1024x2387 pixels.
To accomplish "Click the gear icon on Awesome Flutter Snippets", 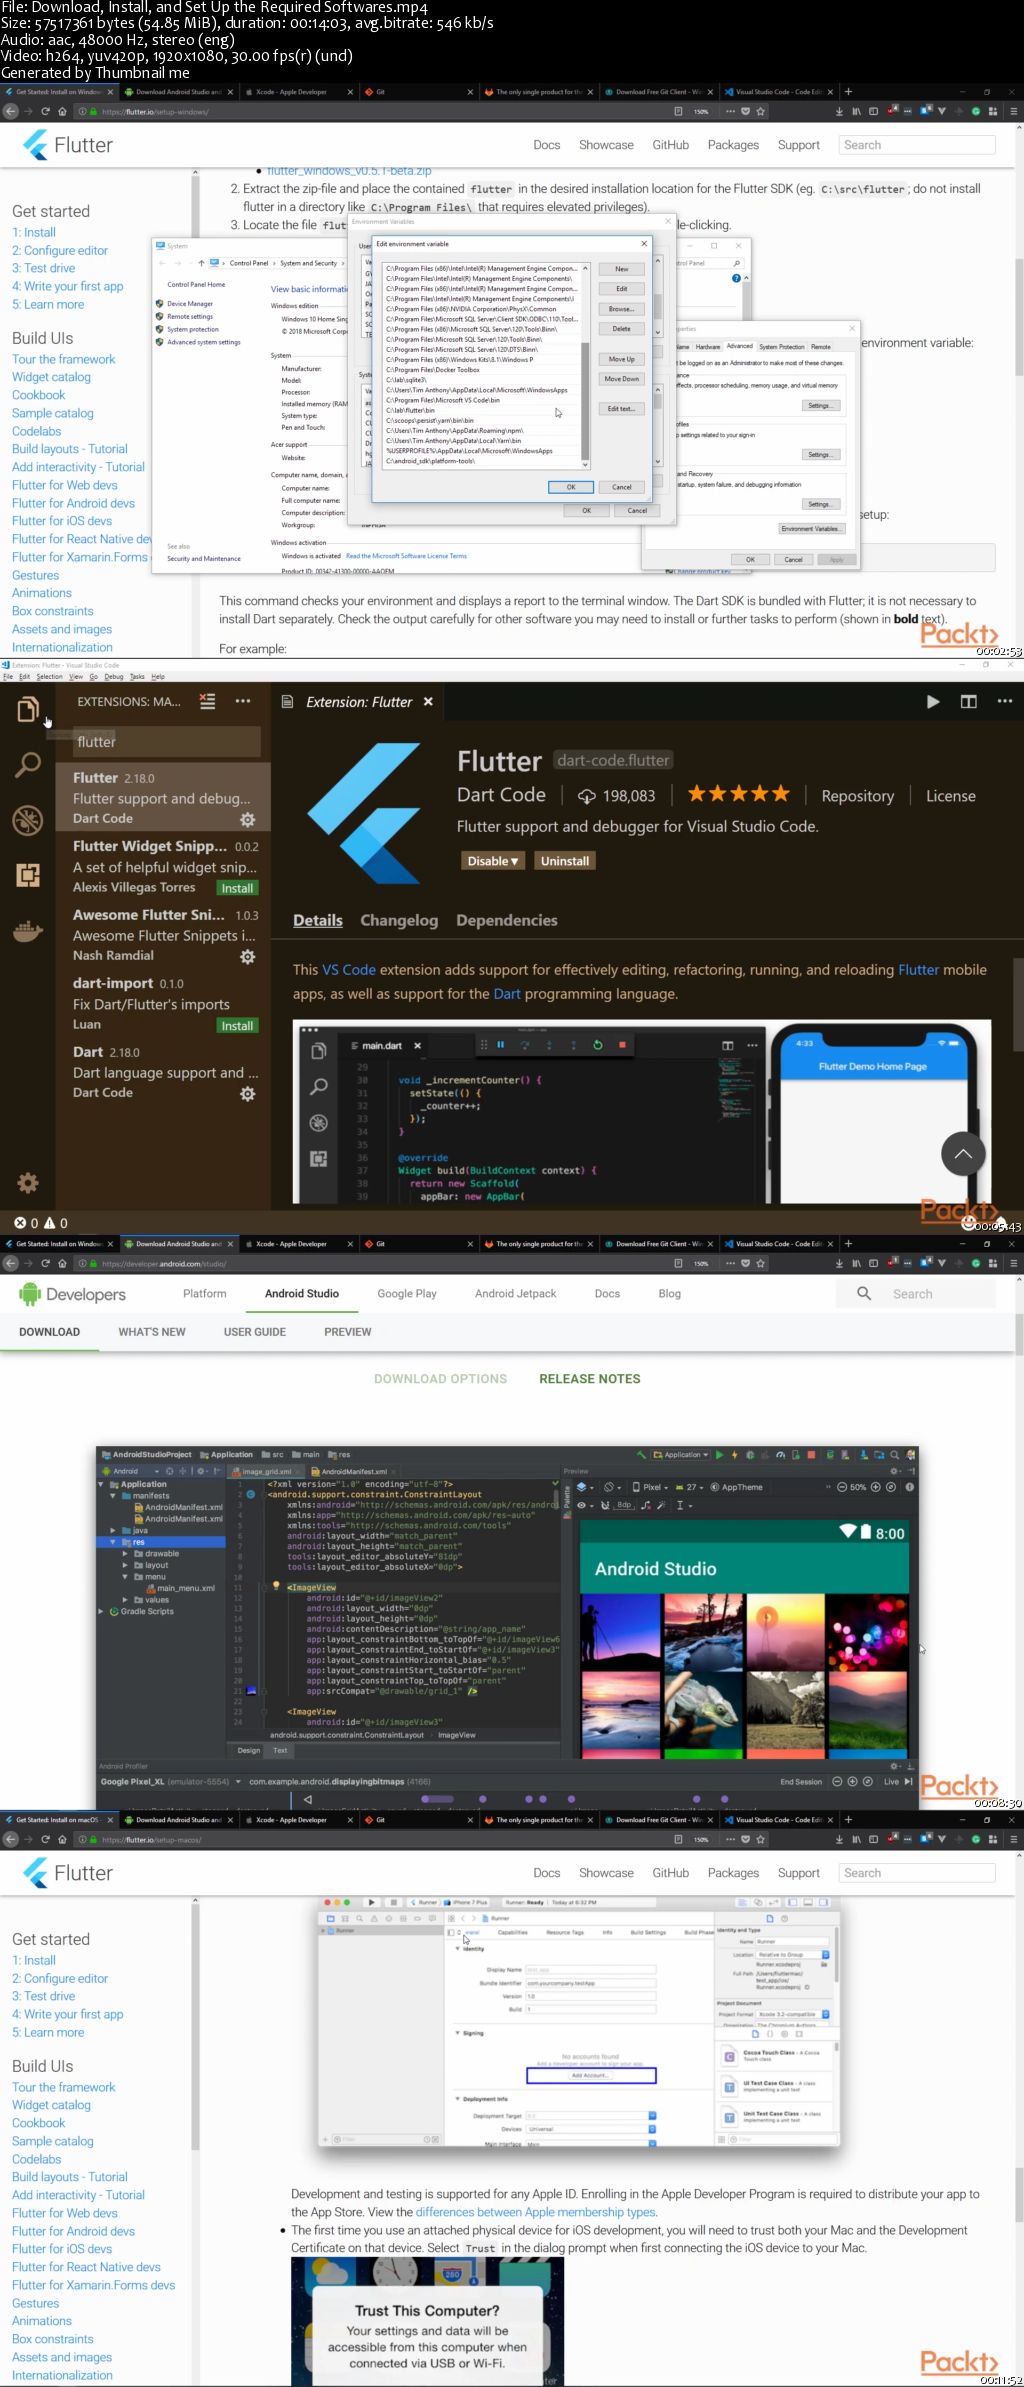I will [x=247, y=957].
